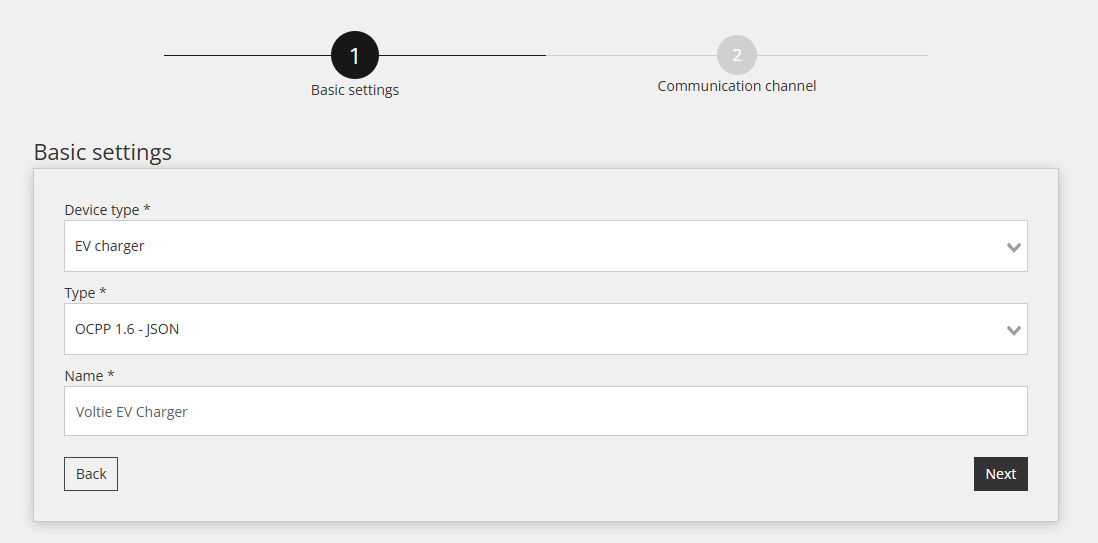The width and height of the screenshot is (1098, 543).
Task: Click the EV charger selected value text
Action: tap(109, 246)
